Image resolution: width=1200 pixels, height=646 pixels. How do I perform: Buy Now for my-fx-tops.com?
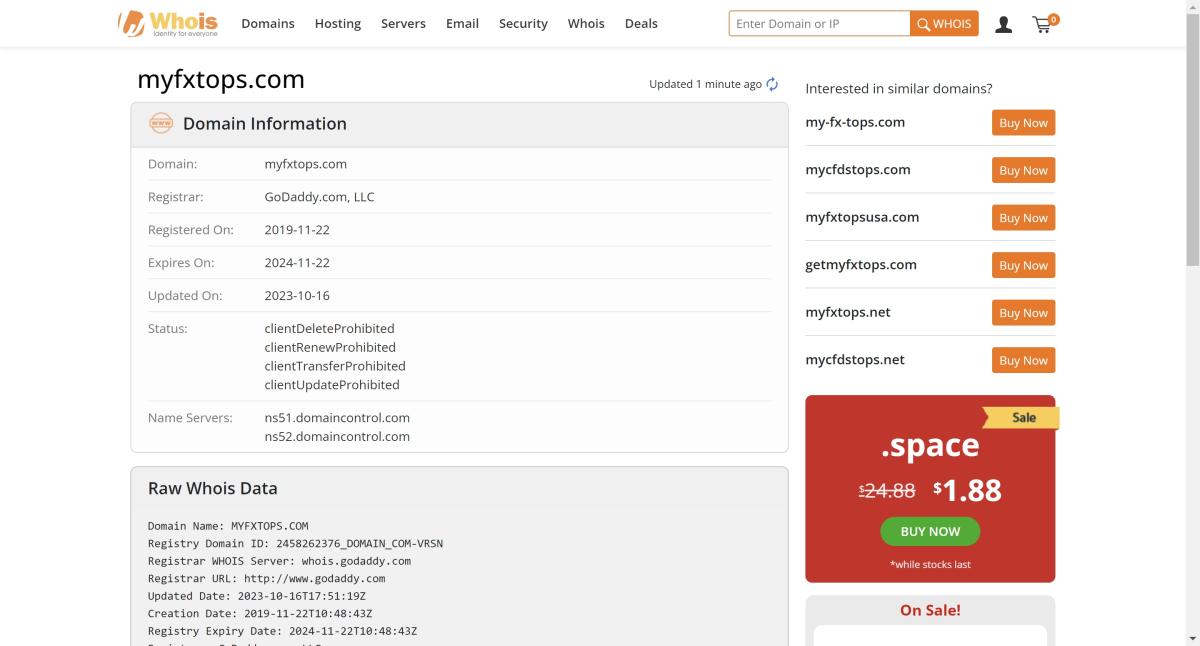(x=1023, y=123)
